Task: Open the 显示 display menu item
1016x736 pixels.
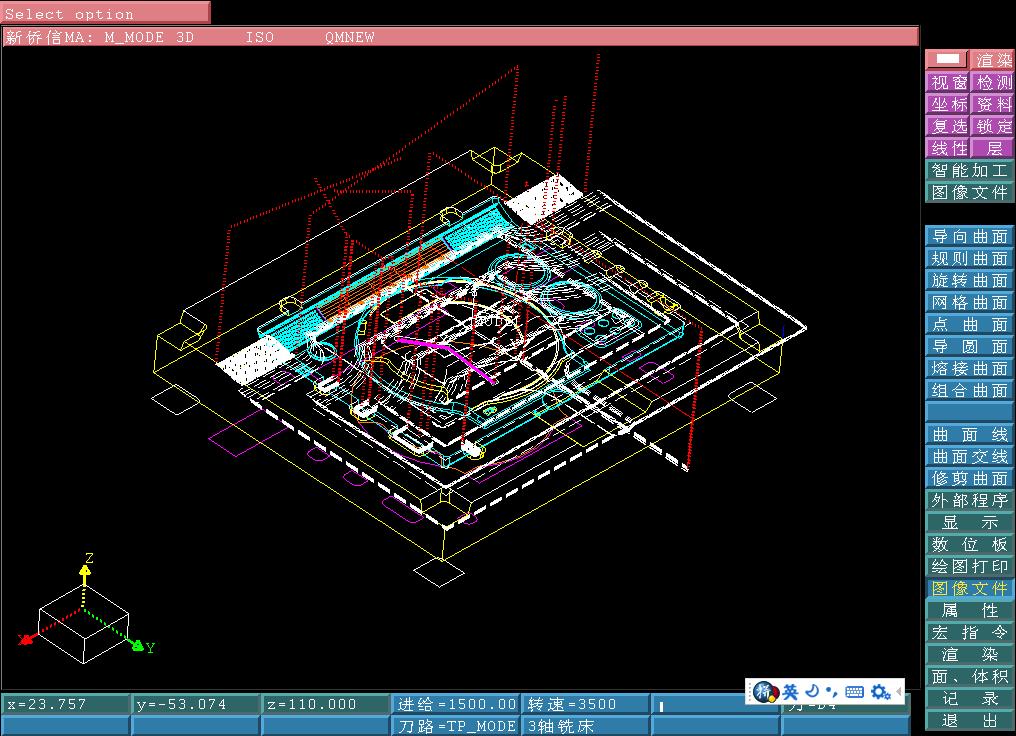Action: click(969, 523)
